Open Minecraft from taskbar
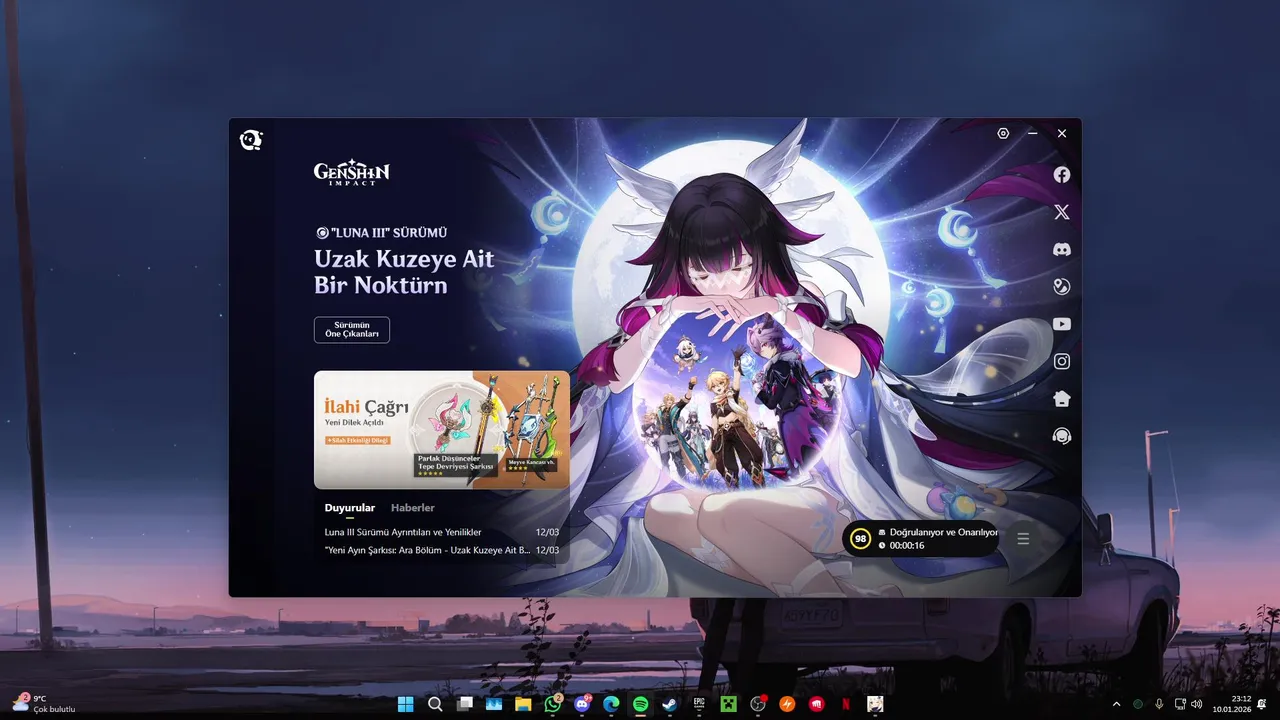Image resolution: width=1280 pixels, height=720 pixels. click(729, 704)
